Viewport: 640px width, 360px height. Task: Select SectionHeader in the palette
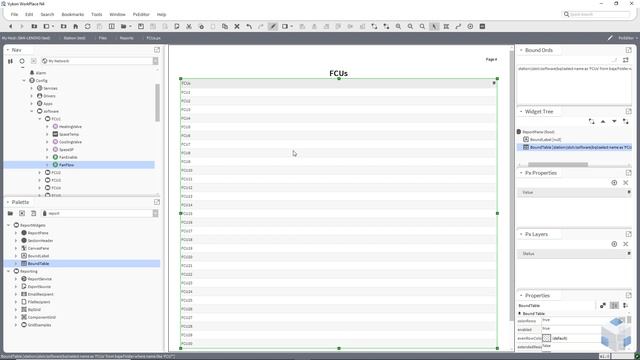(37, 241)
